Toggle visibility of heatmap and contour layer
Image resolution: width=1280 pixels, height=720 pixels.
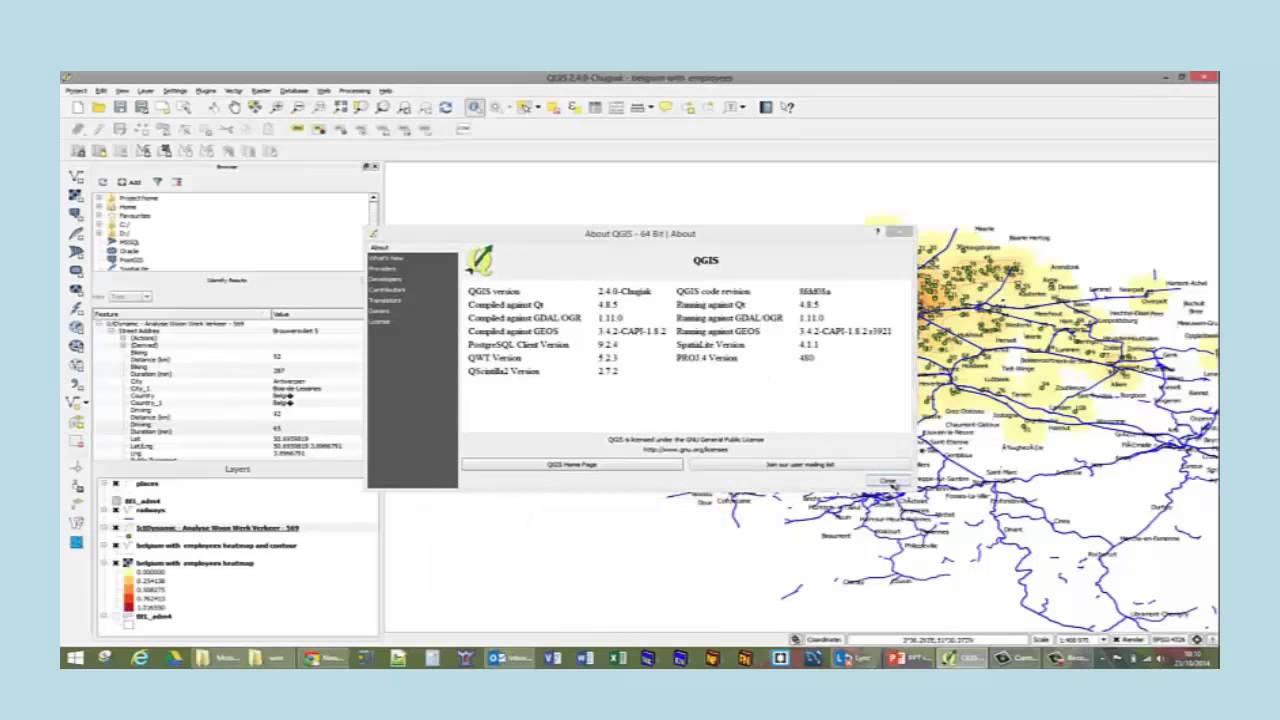click(116, 546)
